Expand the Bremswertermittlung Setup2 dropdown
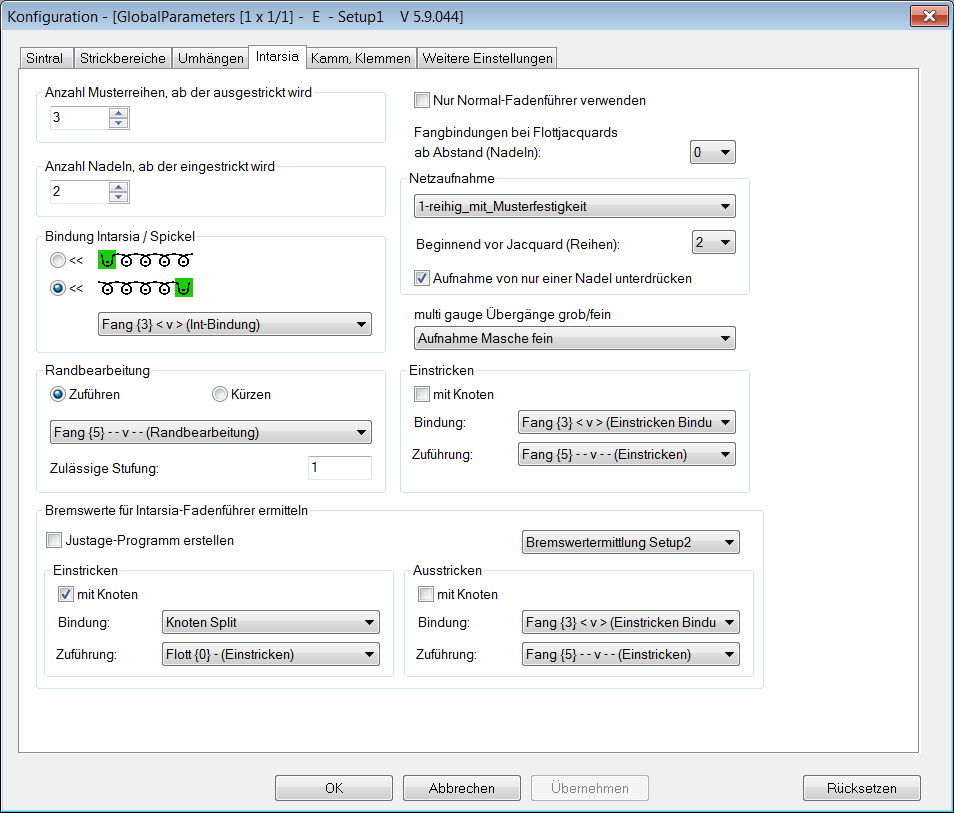This screenshot has height=813, width=954. 630,543
